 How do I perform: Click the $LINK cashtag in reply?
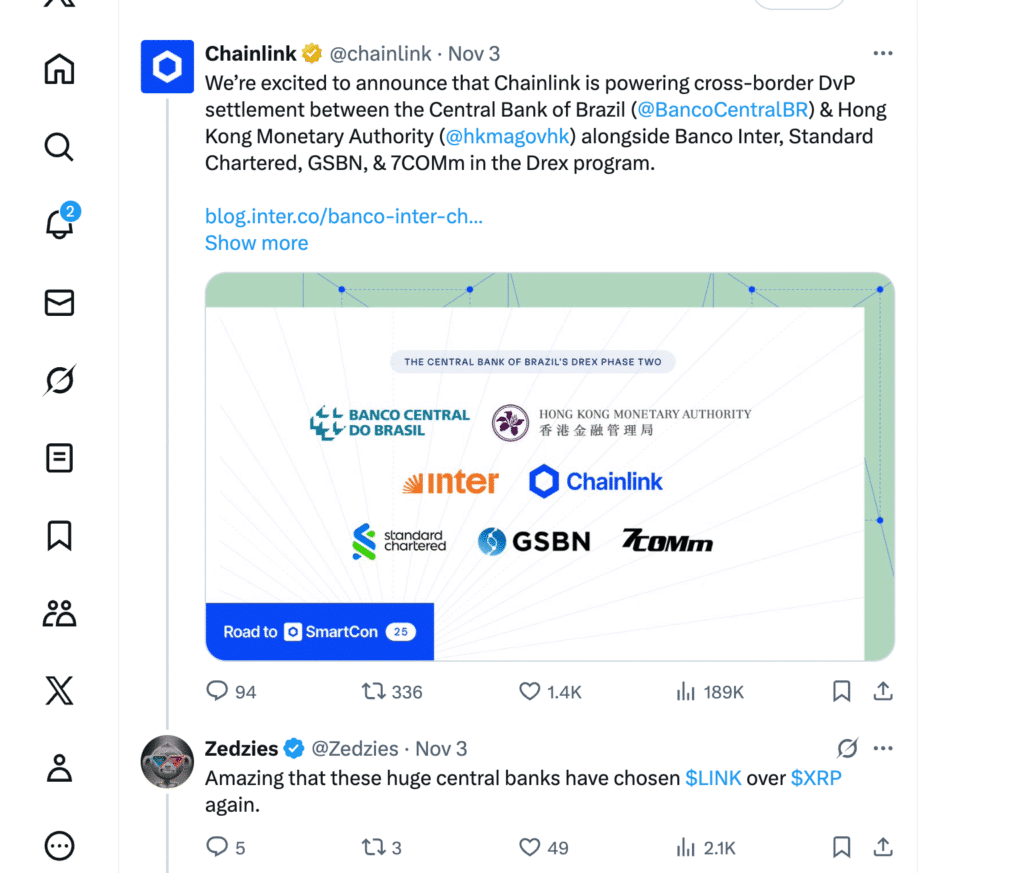[713, 778]
